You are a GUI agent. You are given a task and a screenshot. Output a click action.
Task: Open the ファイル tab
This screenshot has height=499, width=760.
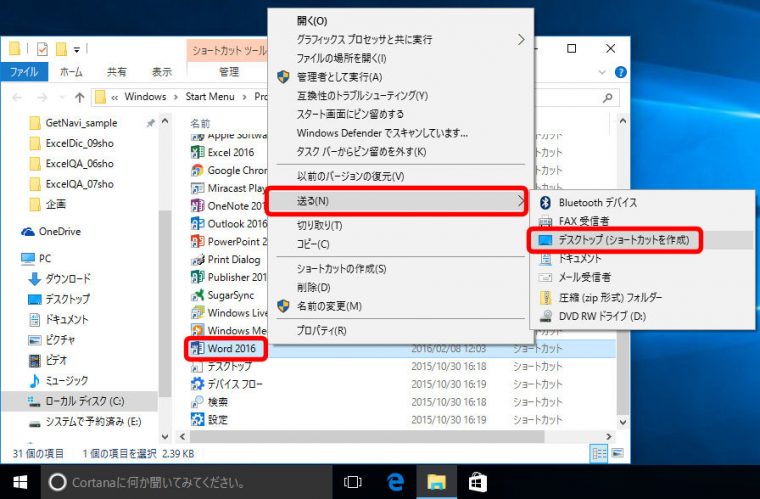[x=24, y=72]
